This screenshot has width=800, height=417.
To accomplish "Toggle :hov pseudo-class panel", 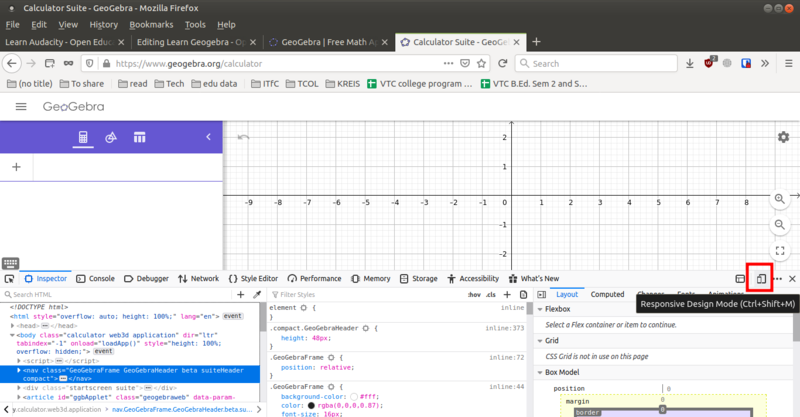I will [474, 295].
